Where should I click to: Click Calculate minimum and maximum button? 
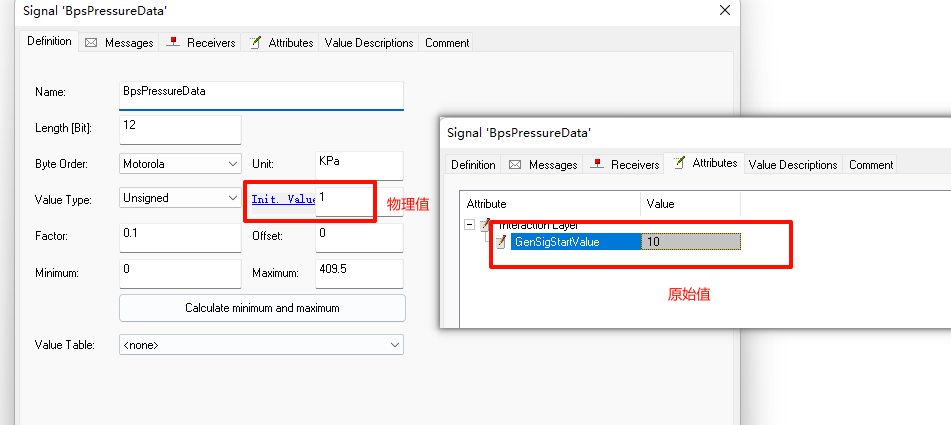tap(262, 308)
